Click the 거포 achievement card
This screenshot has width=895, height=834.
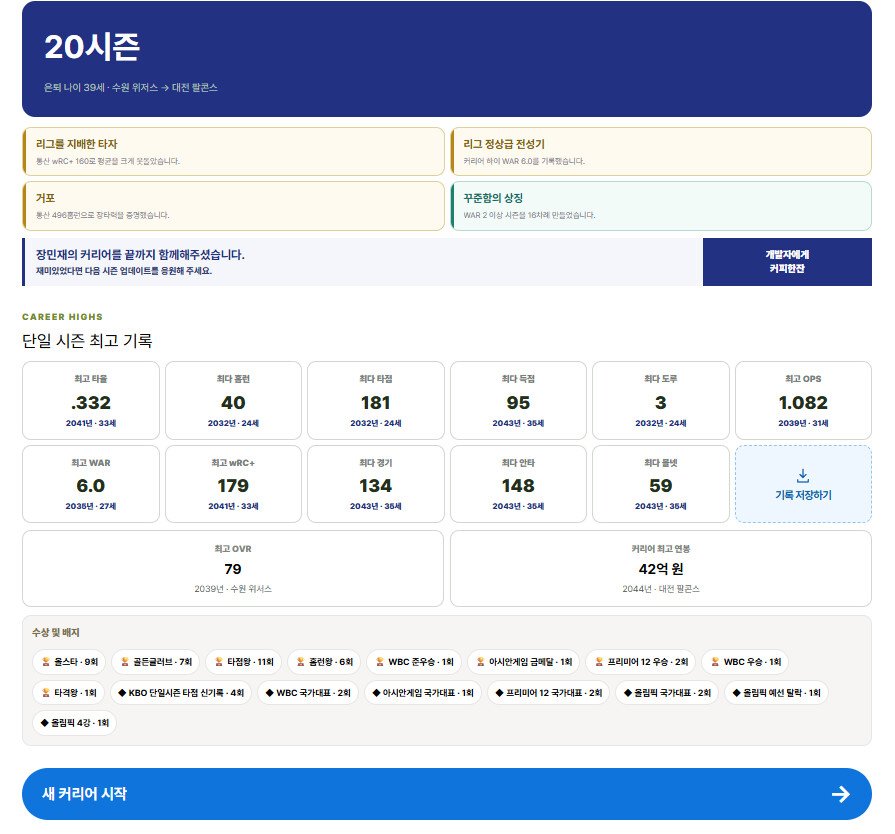pos(233,206)
